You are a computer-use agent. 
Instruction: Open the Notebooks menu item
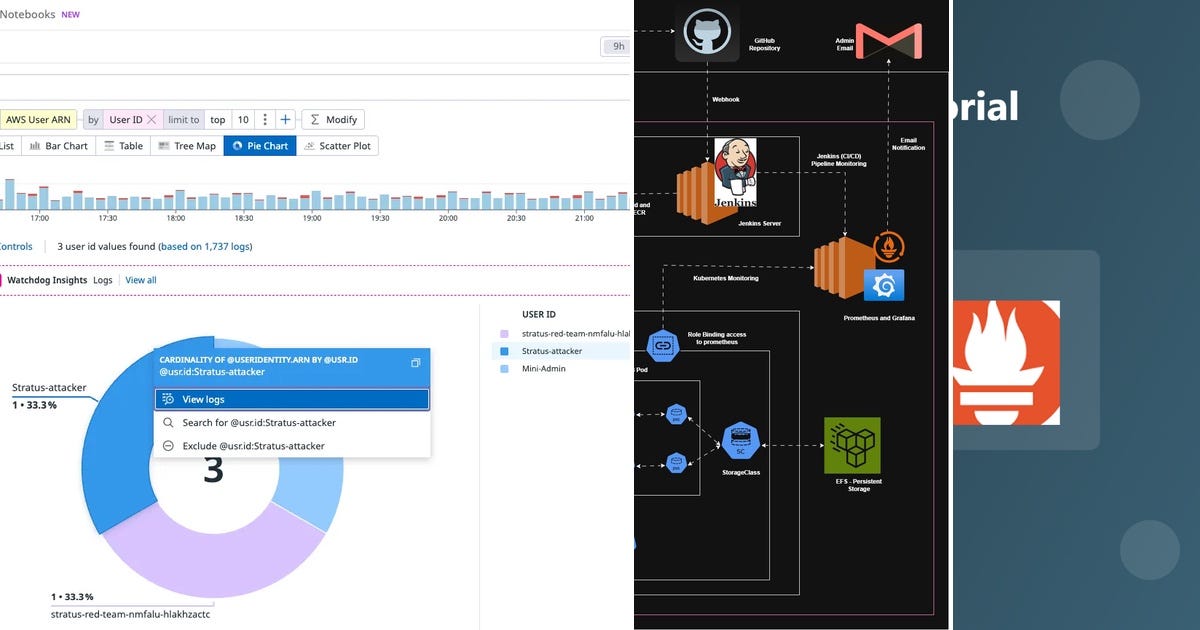point(26,15)
